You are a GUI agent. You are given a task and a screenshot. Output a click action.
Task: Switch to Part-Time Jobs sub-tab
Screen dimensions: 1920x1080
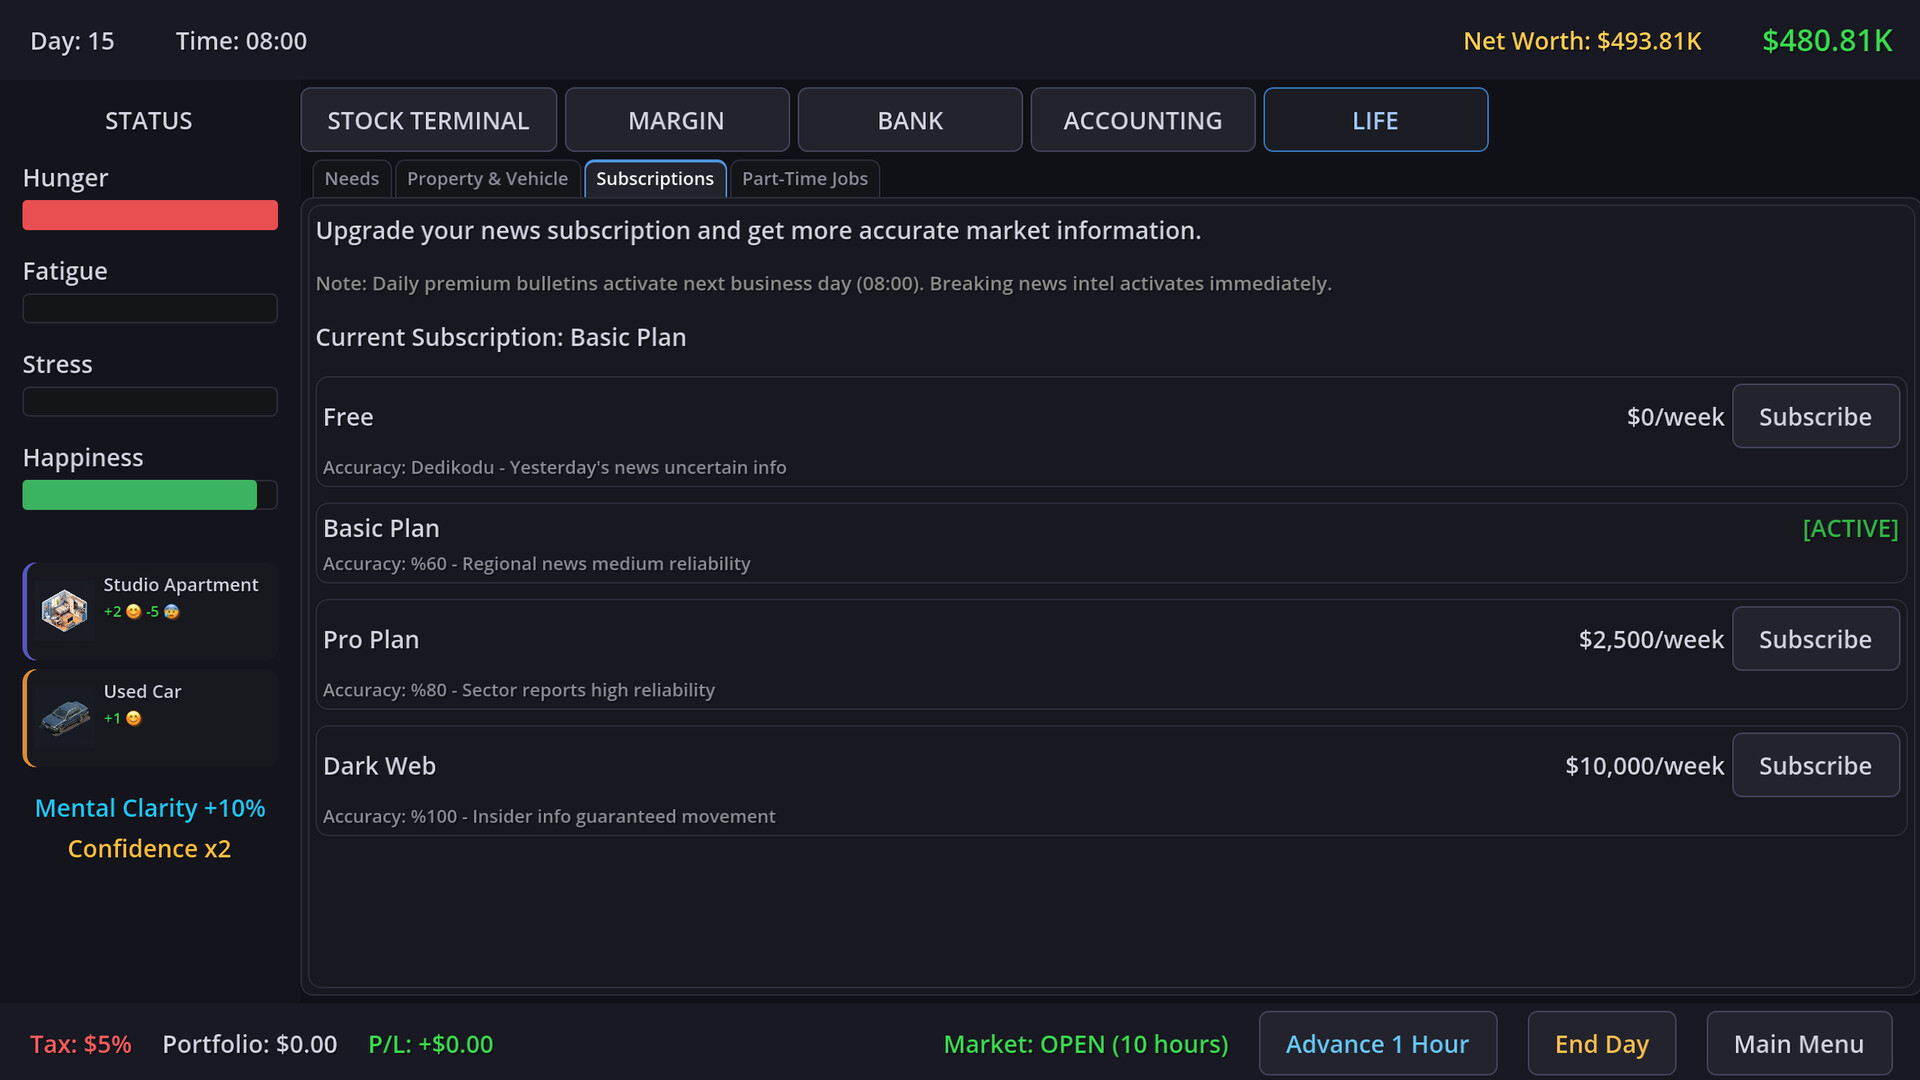pos(804,179)
